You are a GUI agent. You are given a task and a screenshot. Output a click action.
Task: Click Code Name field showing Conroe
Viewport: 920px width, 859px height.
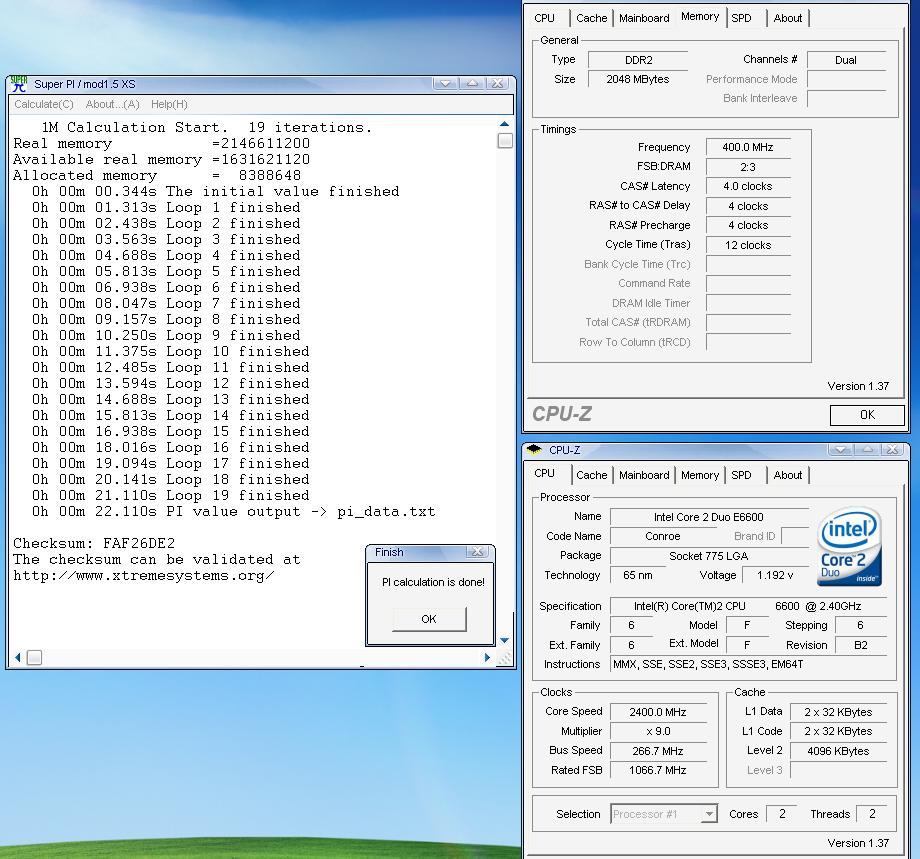point(662,536)
